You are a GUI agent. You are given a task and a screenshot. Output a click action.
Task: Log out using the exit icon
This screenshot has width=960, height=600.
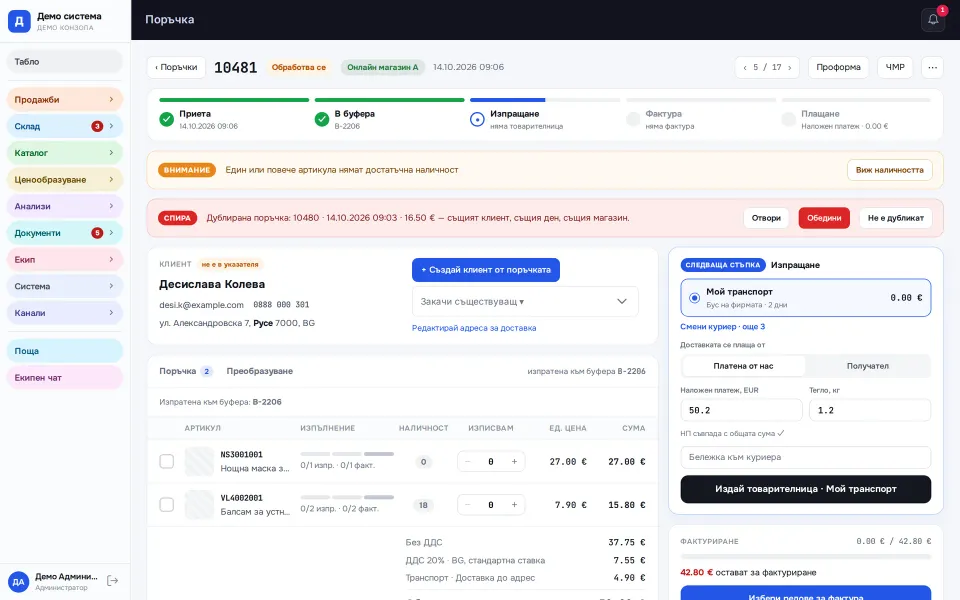click(113, 580)
